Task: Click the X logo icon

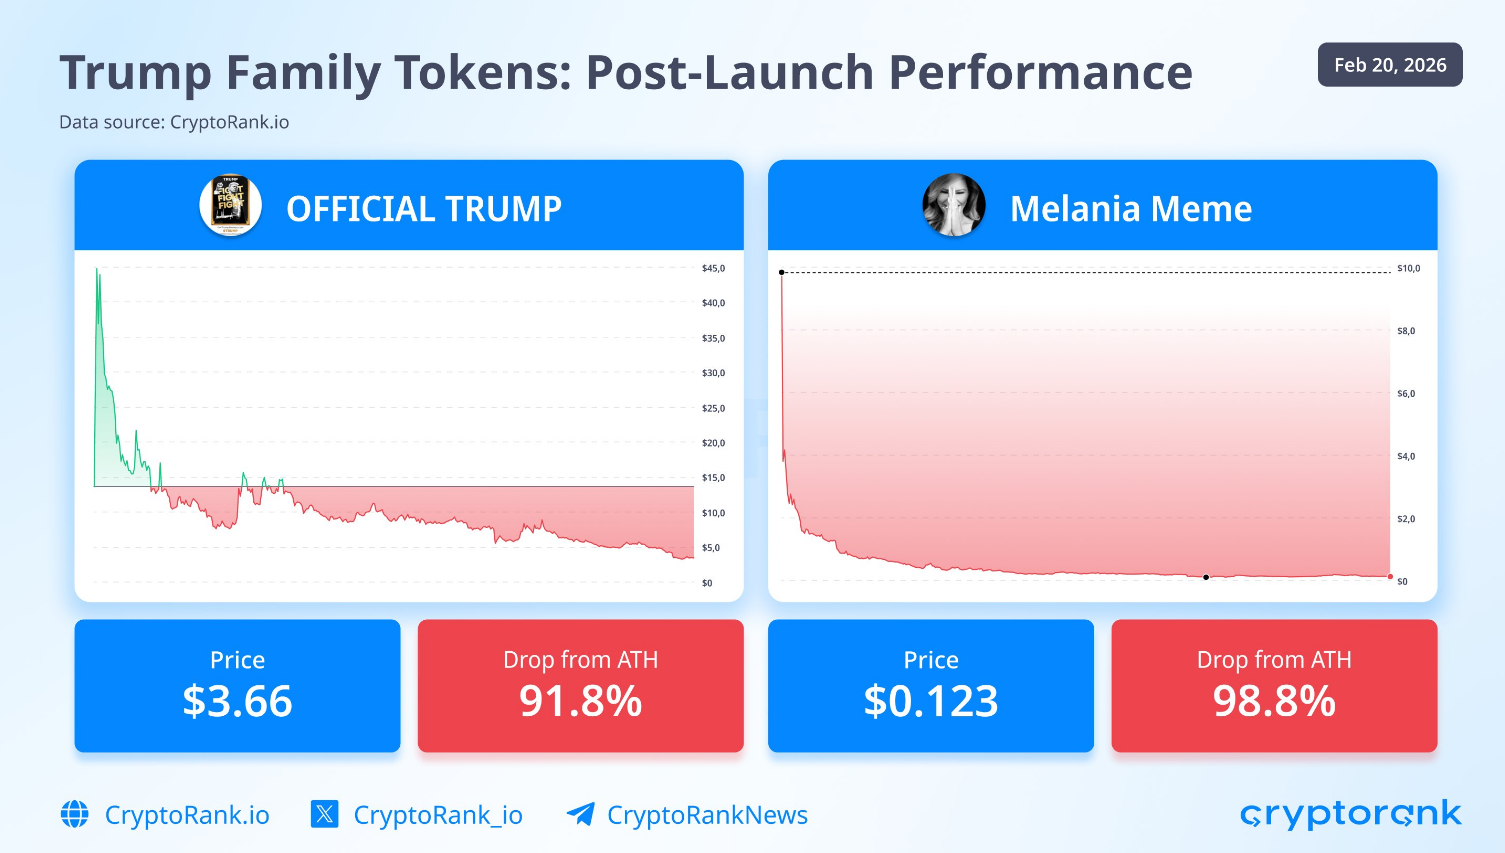Action: pyautogui.click(x=324, y=814)
